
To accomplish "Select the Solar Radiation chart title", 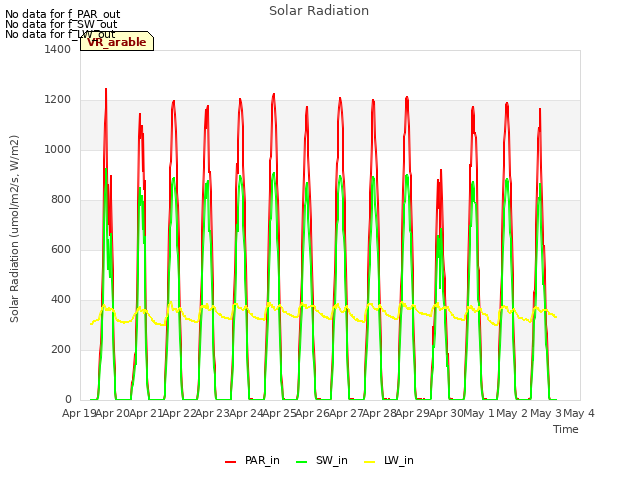I will pyautogui.click(x=319, y=11).
